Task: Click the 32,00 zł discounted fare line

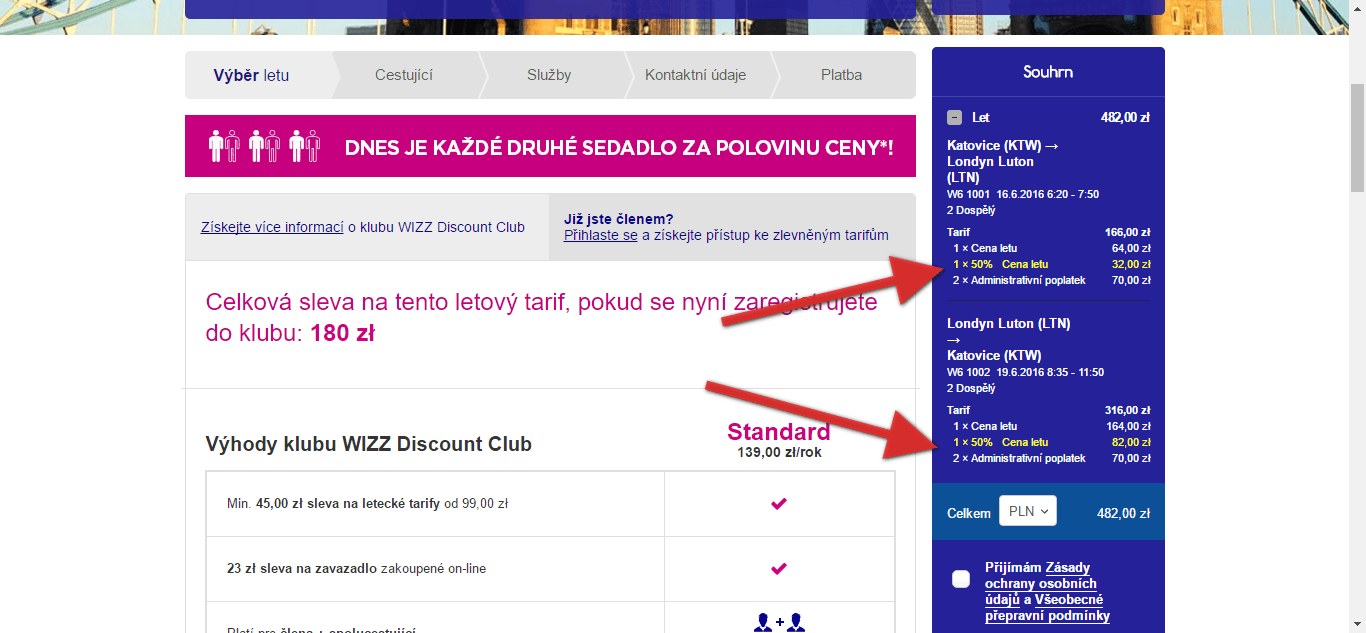Action: click(1052, 264)
